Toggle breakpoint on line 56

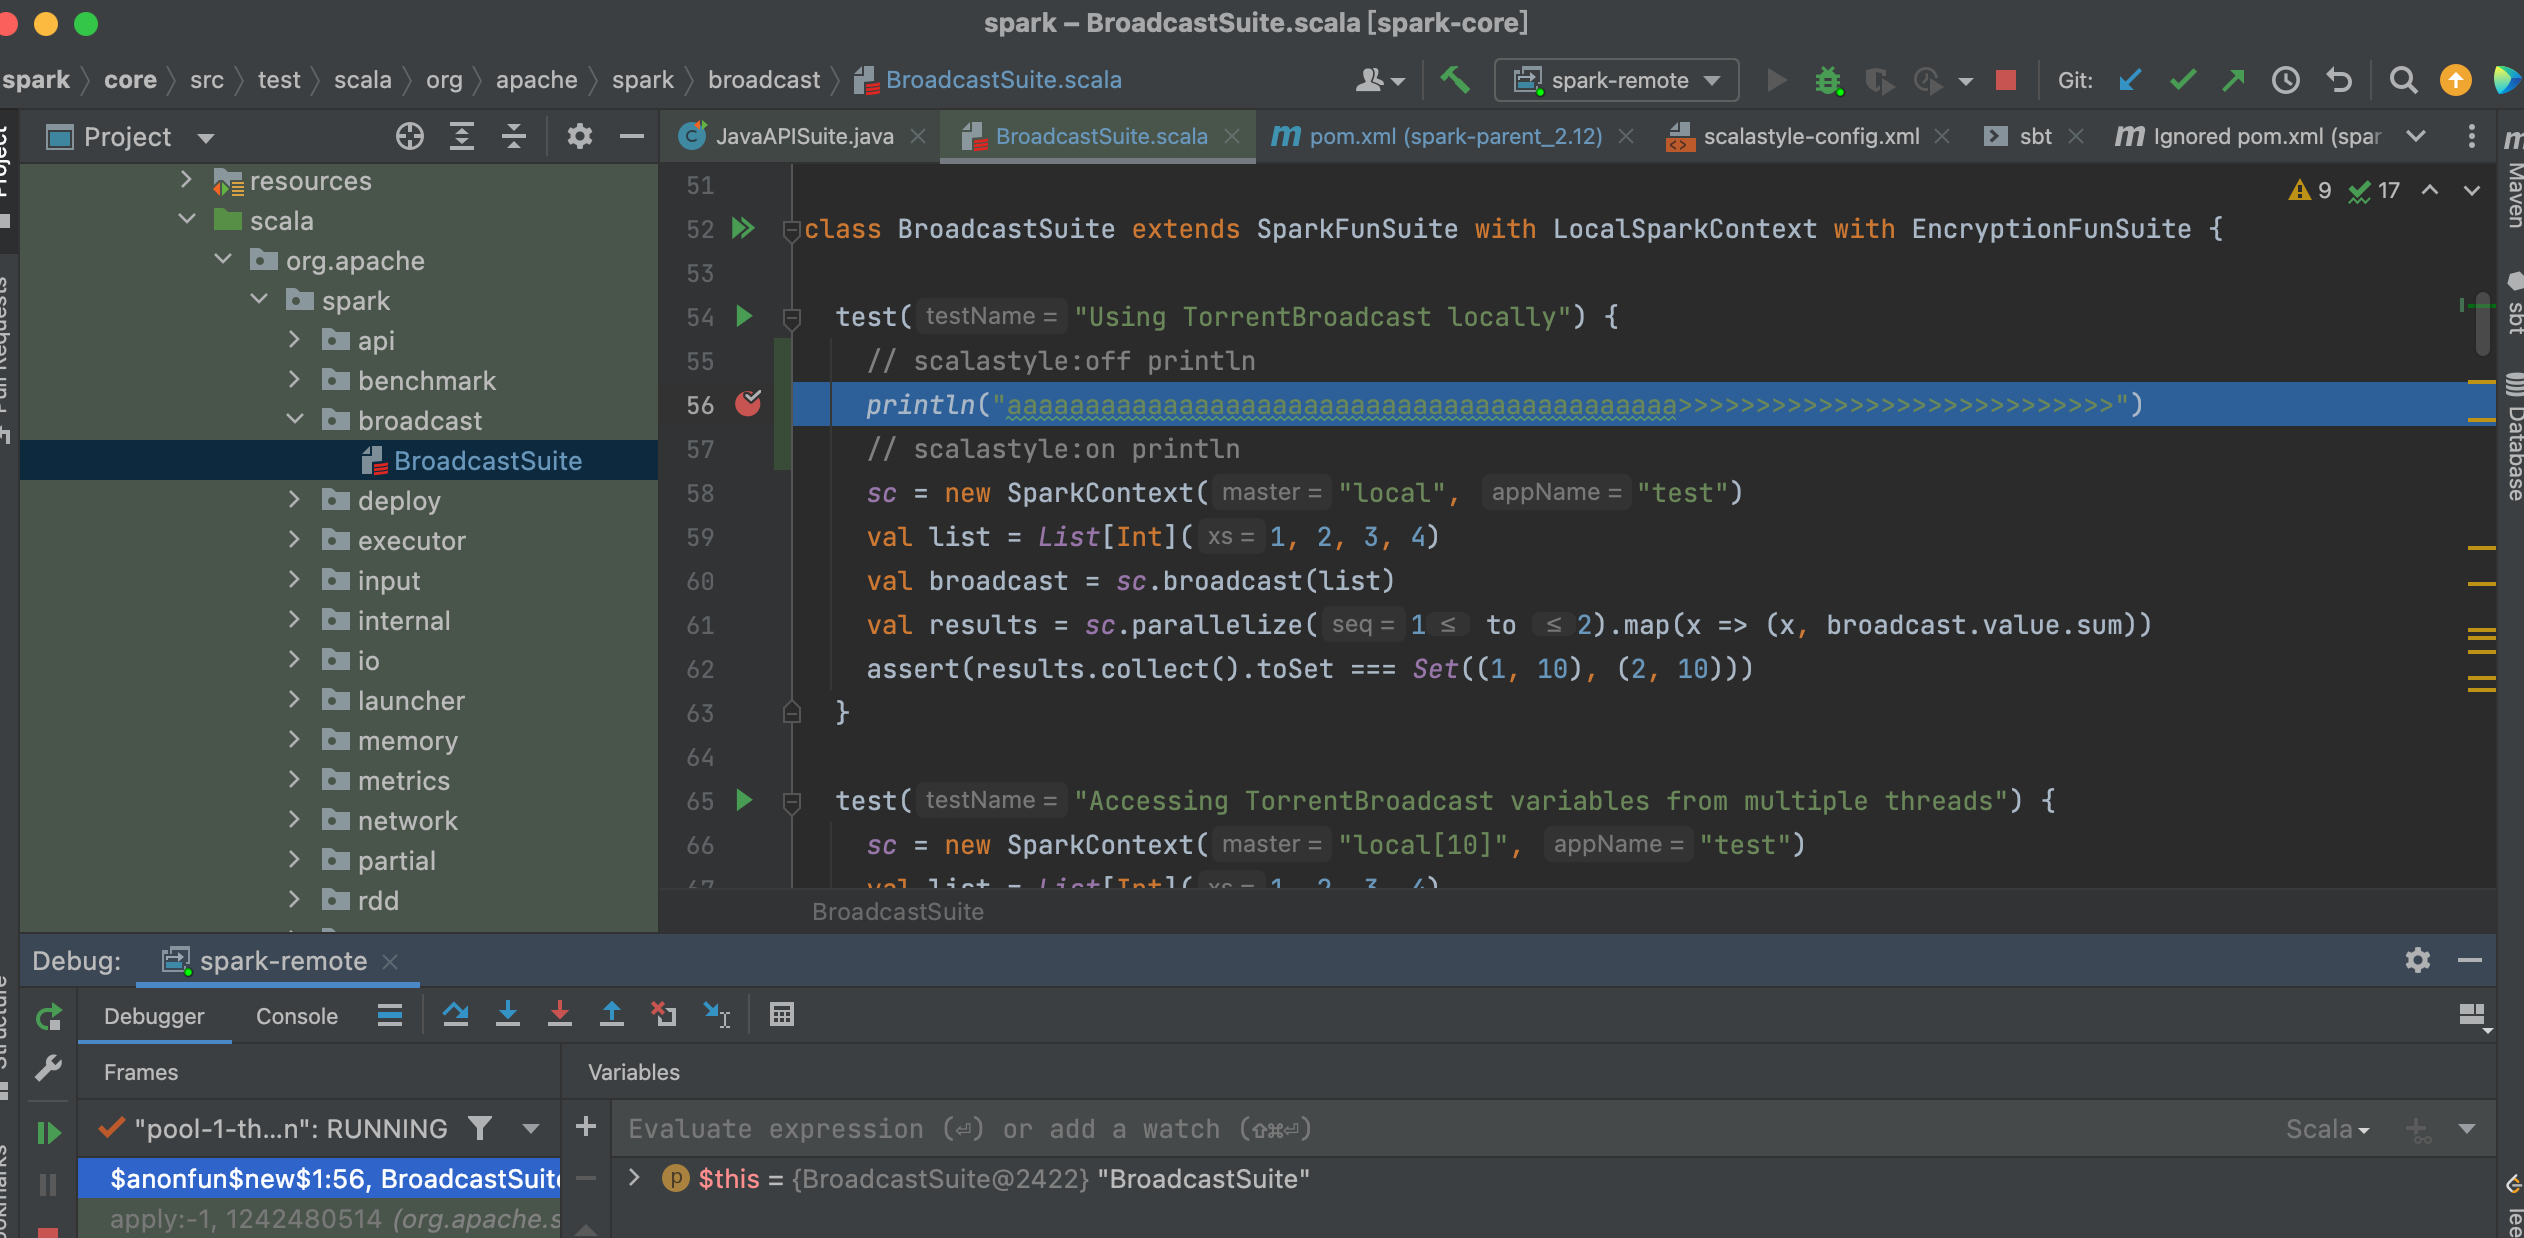click(748, 404)
